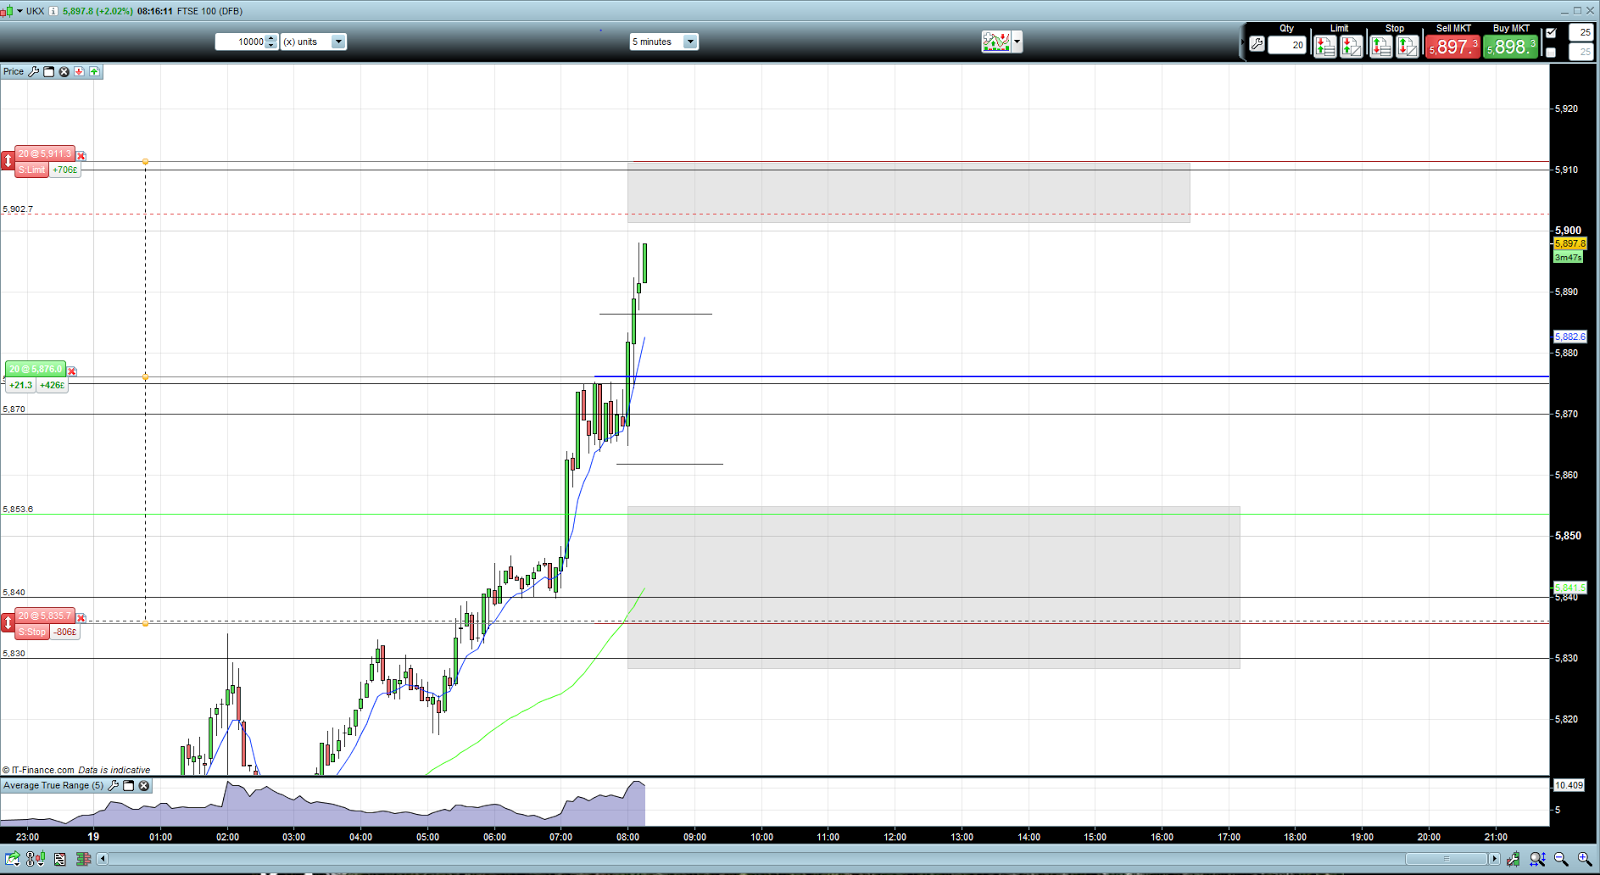Click the 5,853.6 price level label
The image size is (1600, 875).
pyautogui.click(x=18, y=509)
